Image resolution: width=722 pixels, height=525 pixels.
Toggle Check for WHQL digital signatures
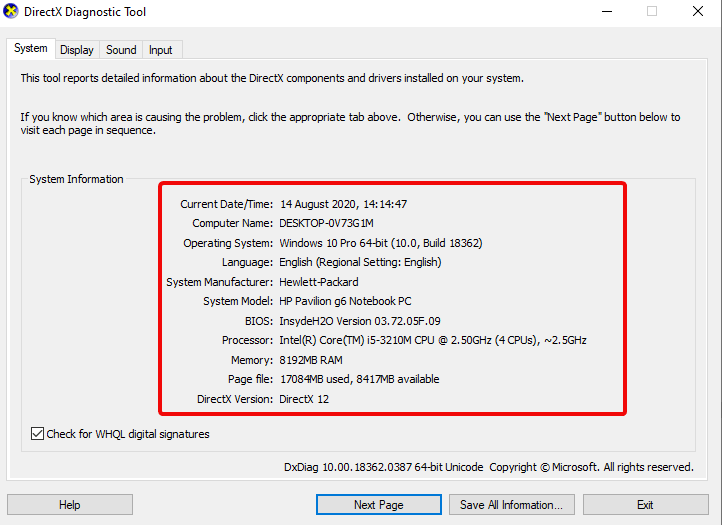(x=120, y=434)
